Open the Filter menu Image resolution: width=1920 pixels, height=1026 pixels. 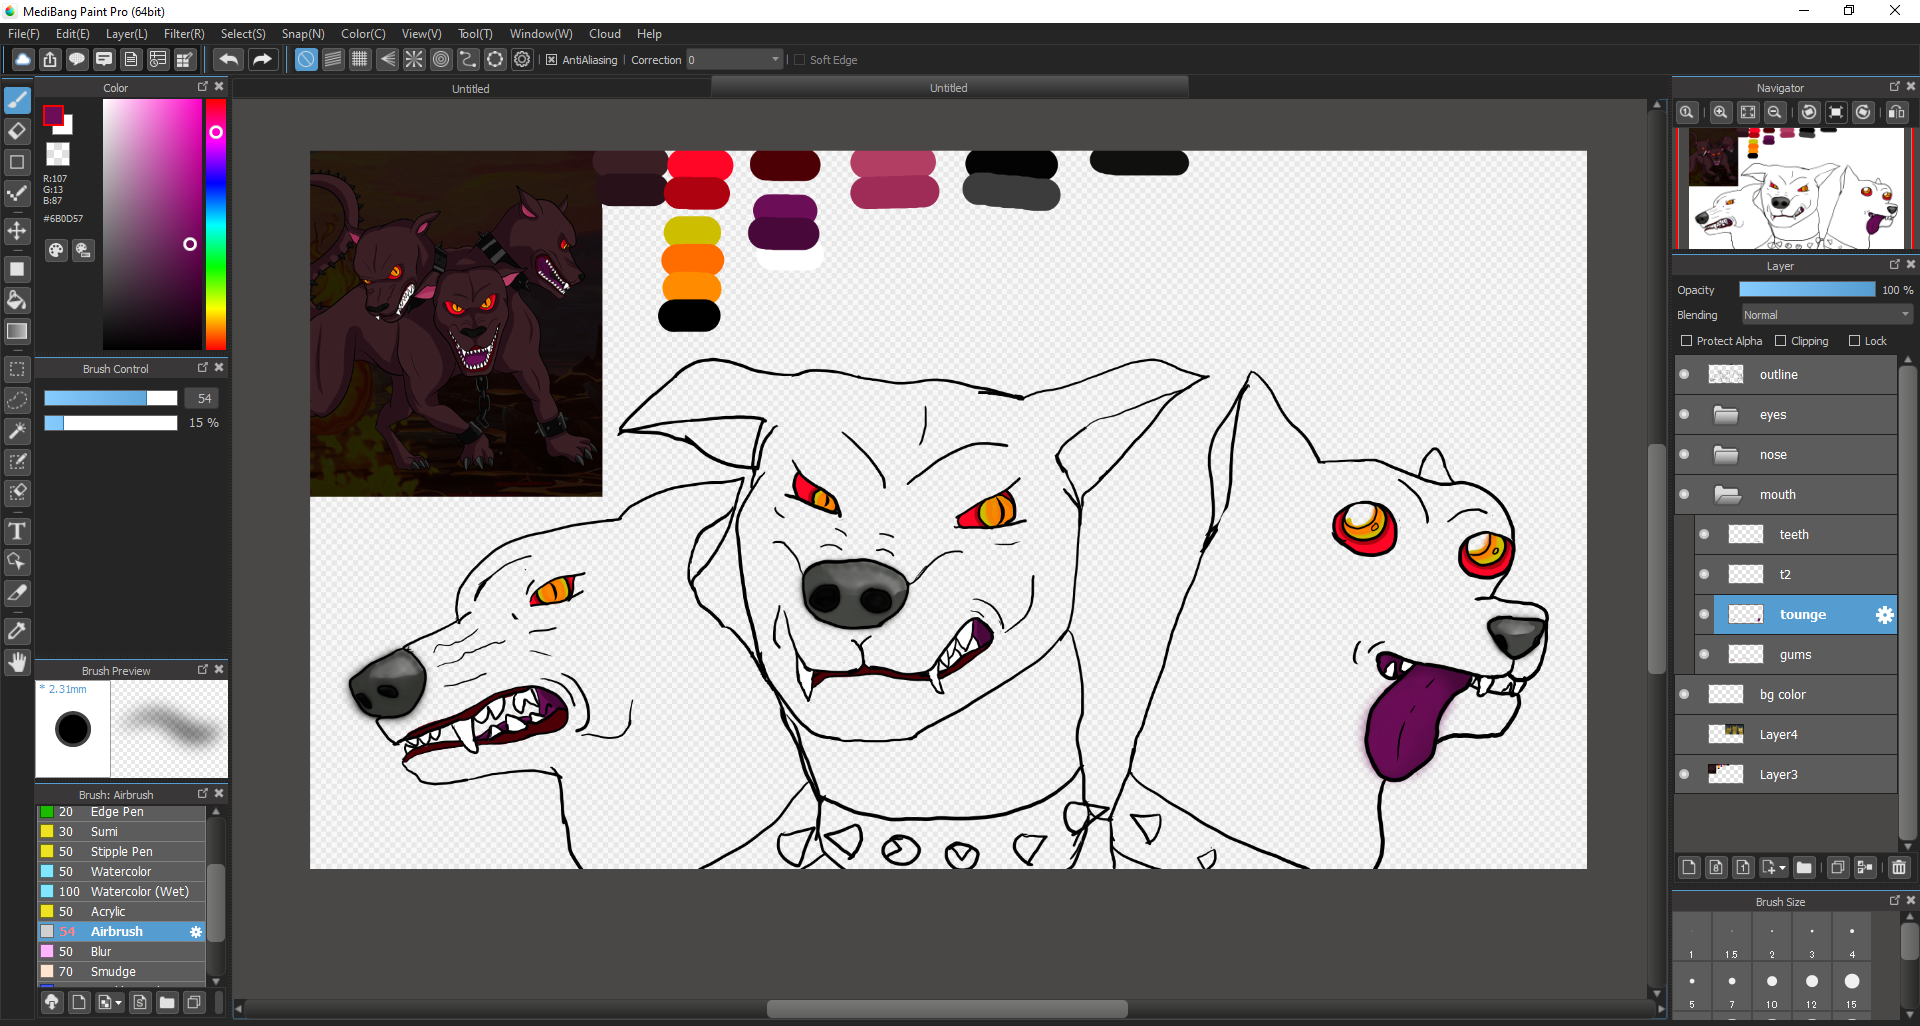pyautogui.click(x=184, y=34)
